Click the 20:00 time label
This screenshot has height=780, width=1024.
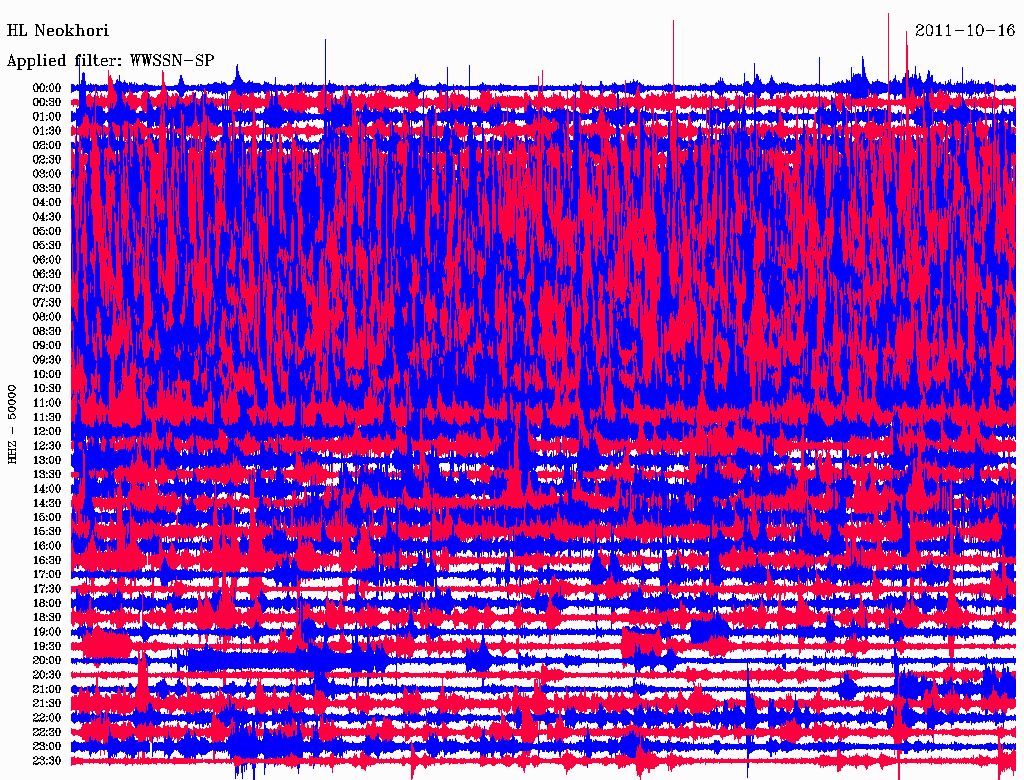(x=47, y=660)
